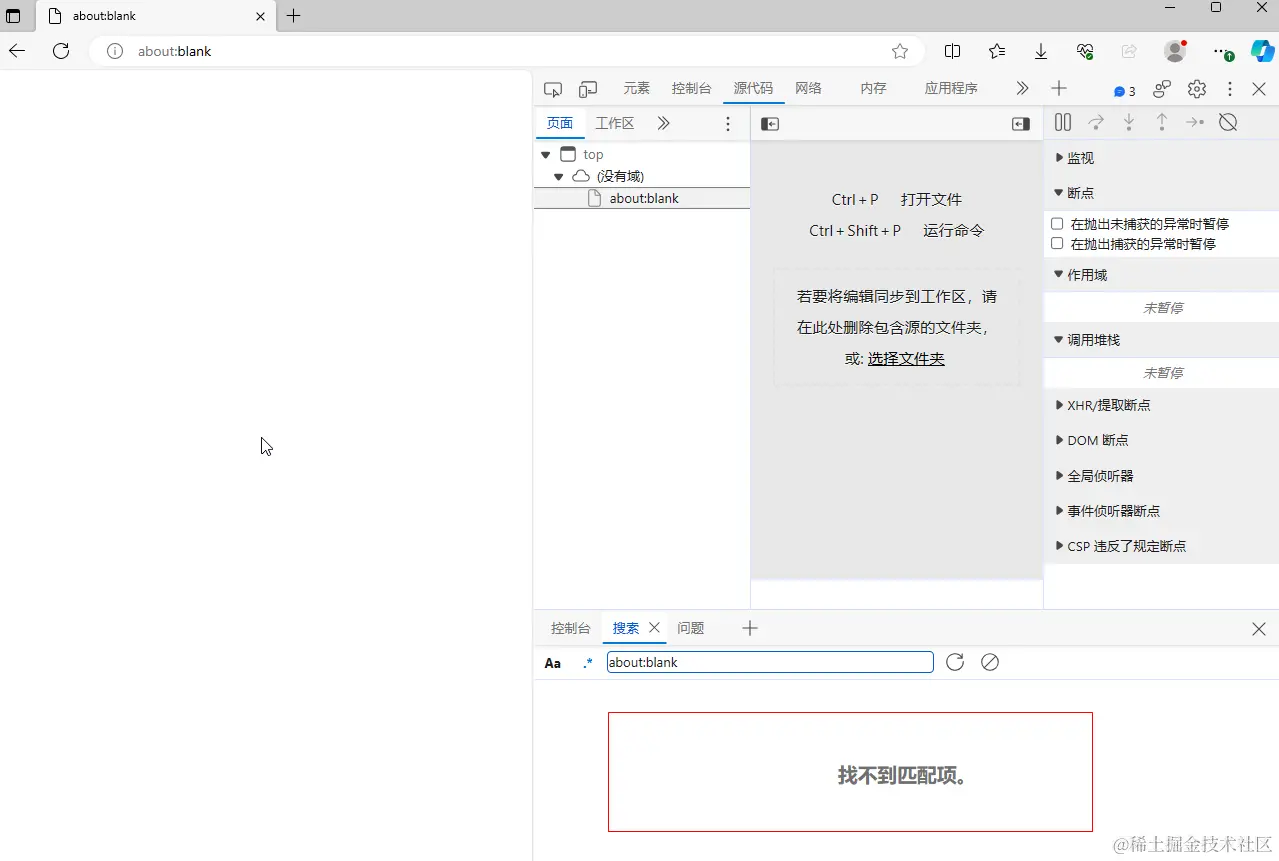Open downloads icon in toolbar
This screenshot has width=1279, height=861.
click(x=1041, y=51)
